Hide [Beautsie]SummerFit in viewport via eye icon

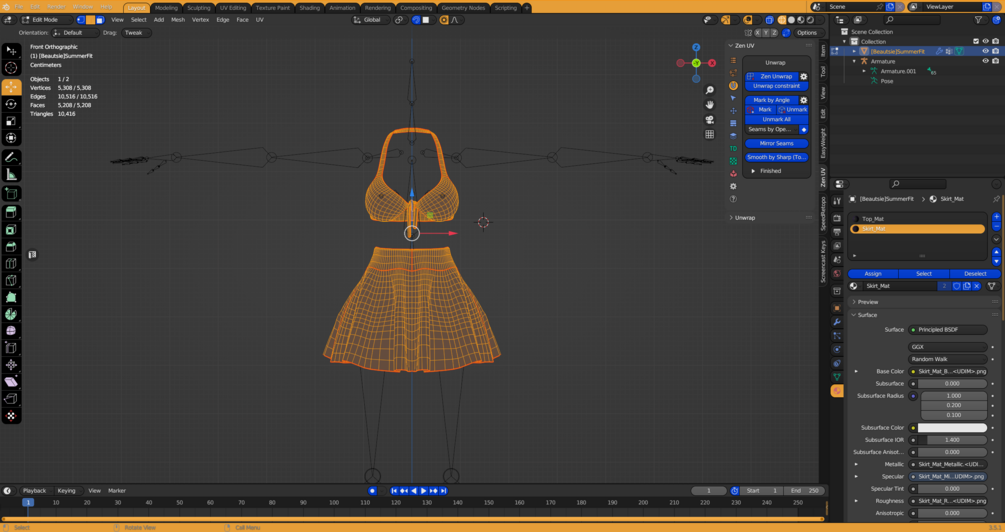(x=986, y=51)
